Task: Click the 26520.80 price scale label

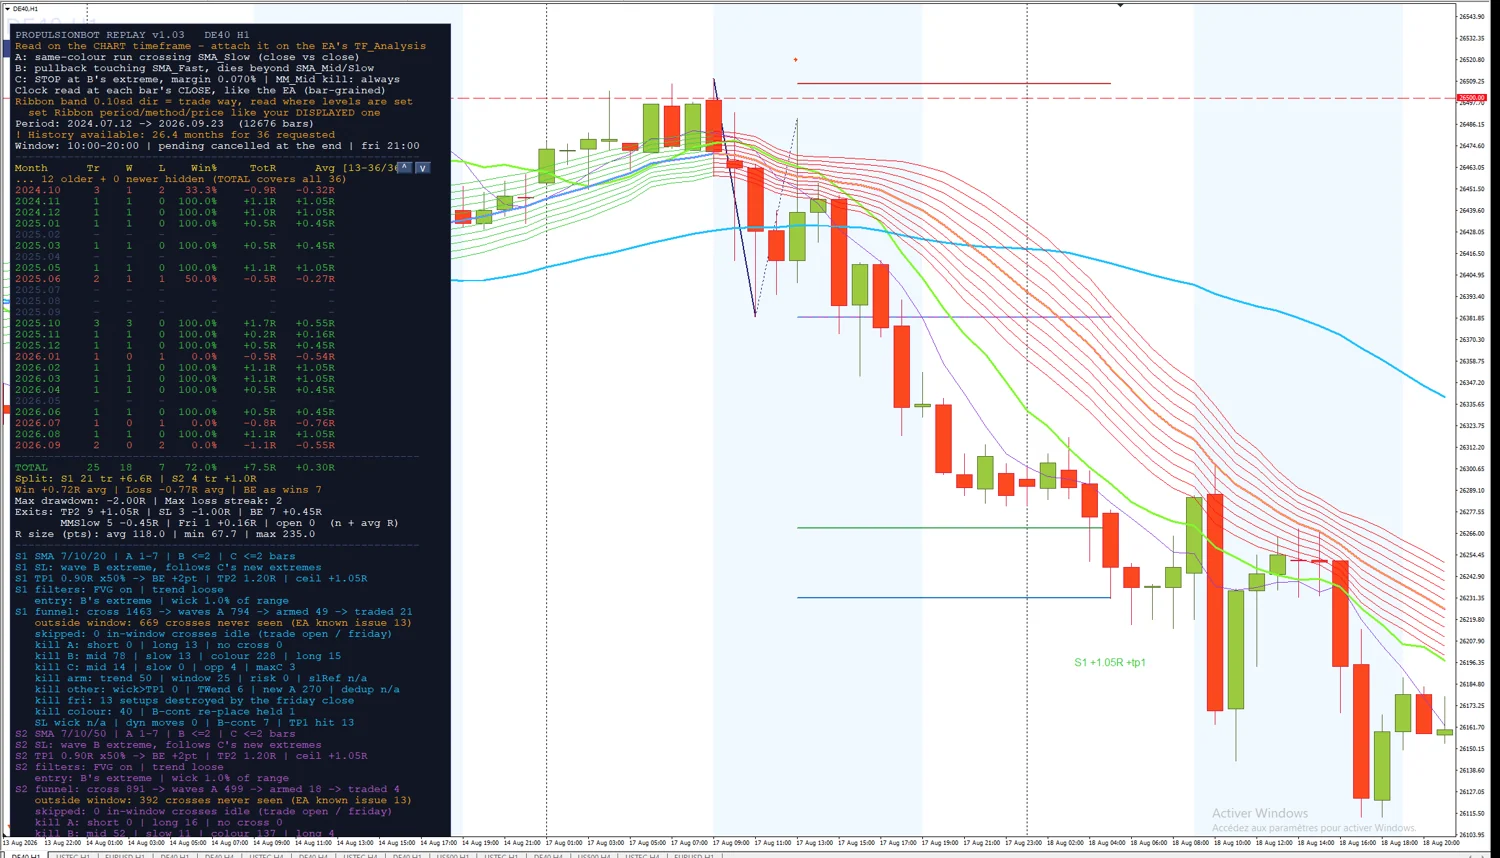Action: [1471, 60]
